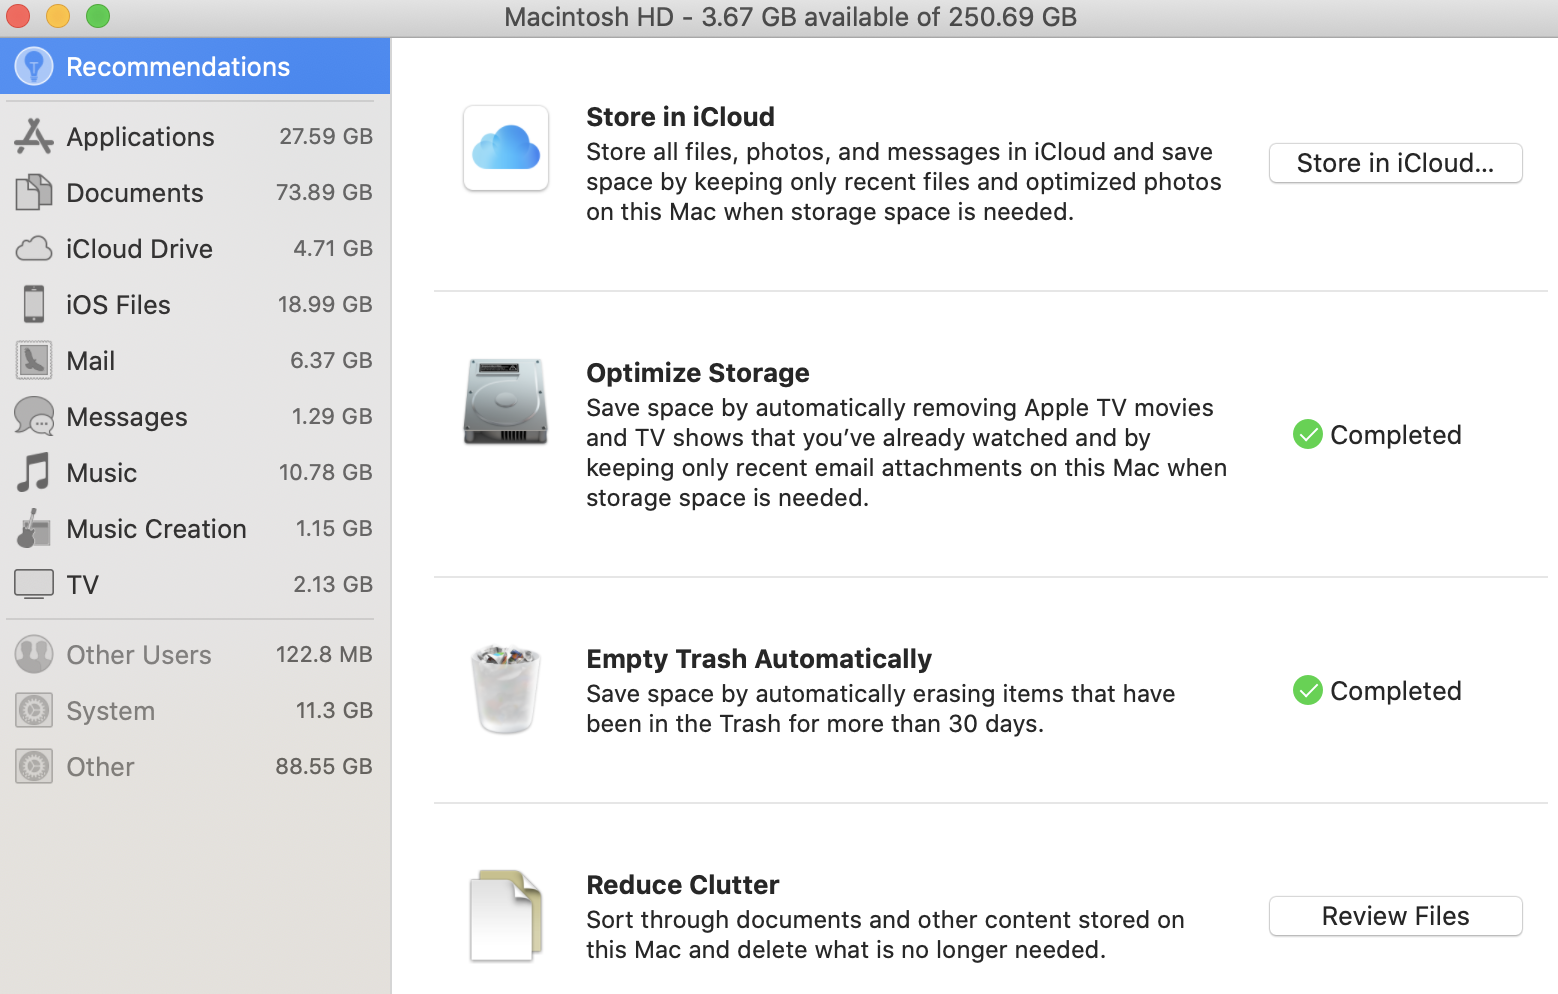Click the Store in iCloud heading
Image resolution: width=1558 pixels, height=994 pixels.
(x=680, y=117)
